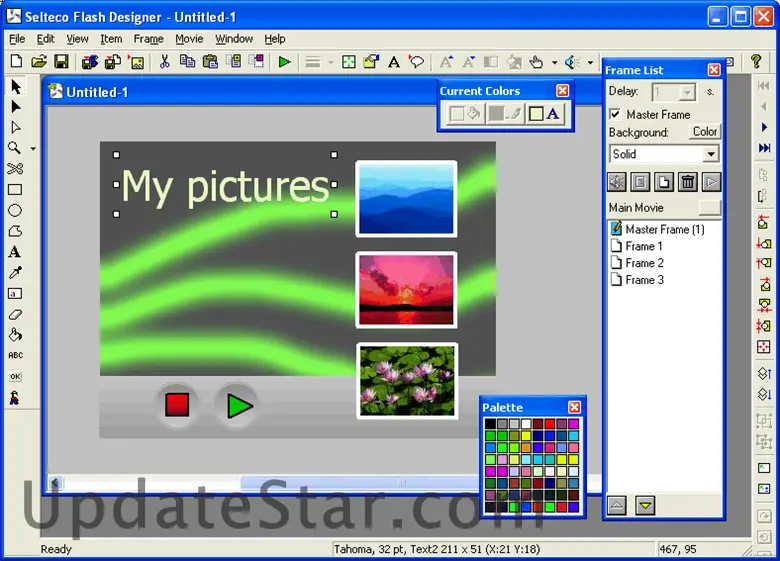Select Frame 1 in frame list
The image size is (780, 561).
637,246
